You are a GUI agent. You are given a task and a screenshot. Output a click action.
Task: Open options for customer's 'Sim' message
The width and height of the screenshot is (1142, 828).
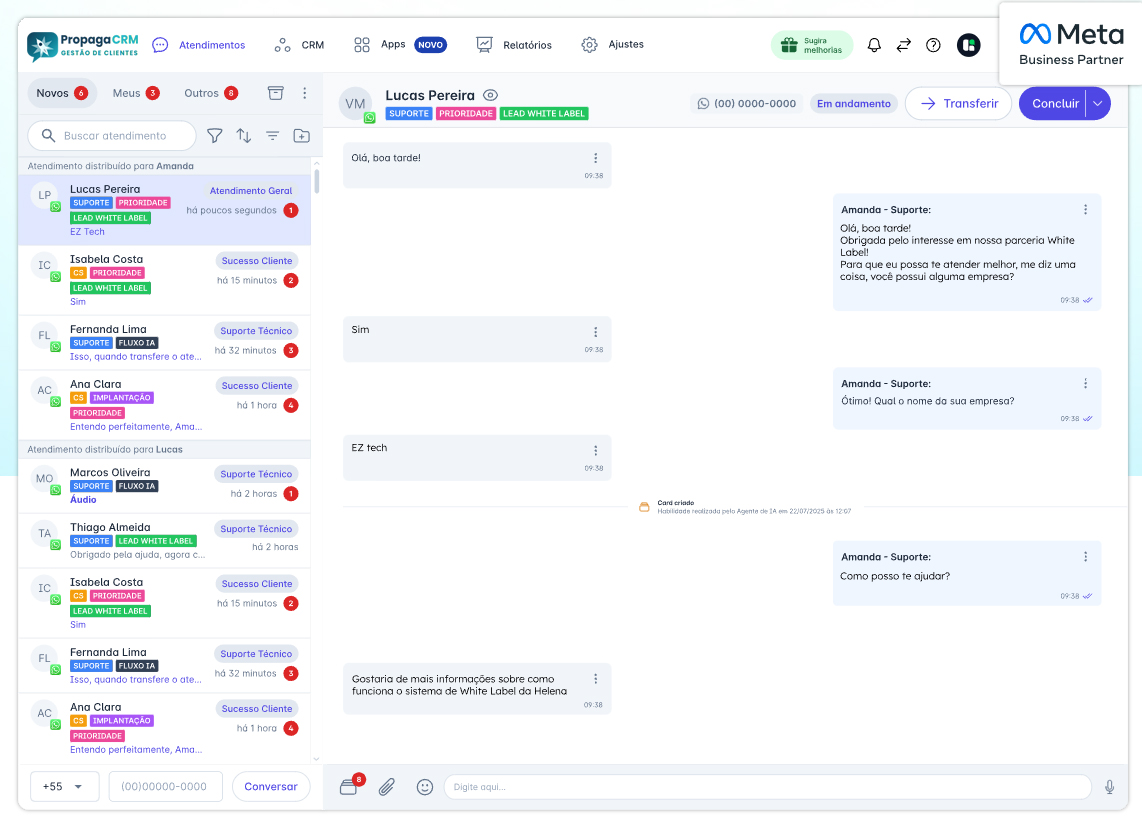[x=595, y=332]
